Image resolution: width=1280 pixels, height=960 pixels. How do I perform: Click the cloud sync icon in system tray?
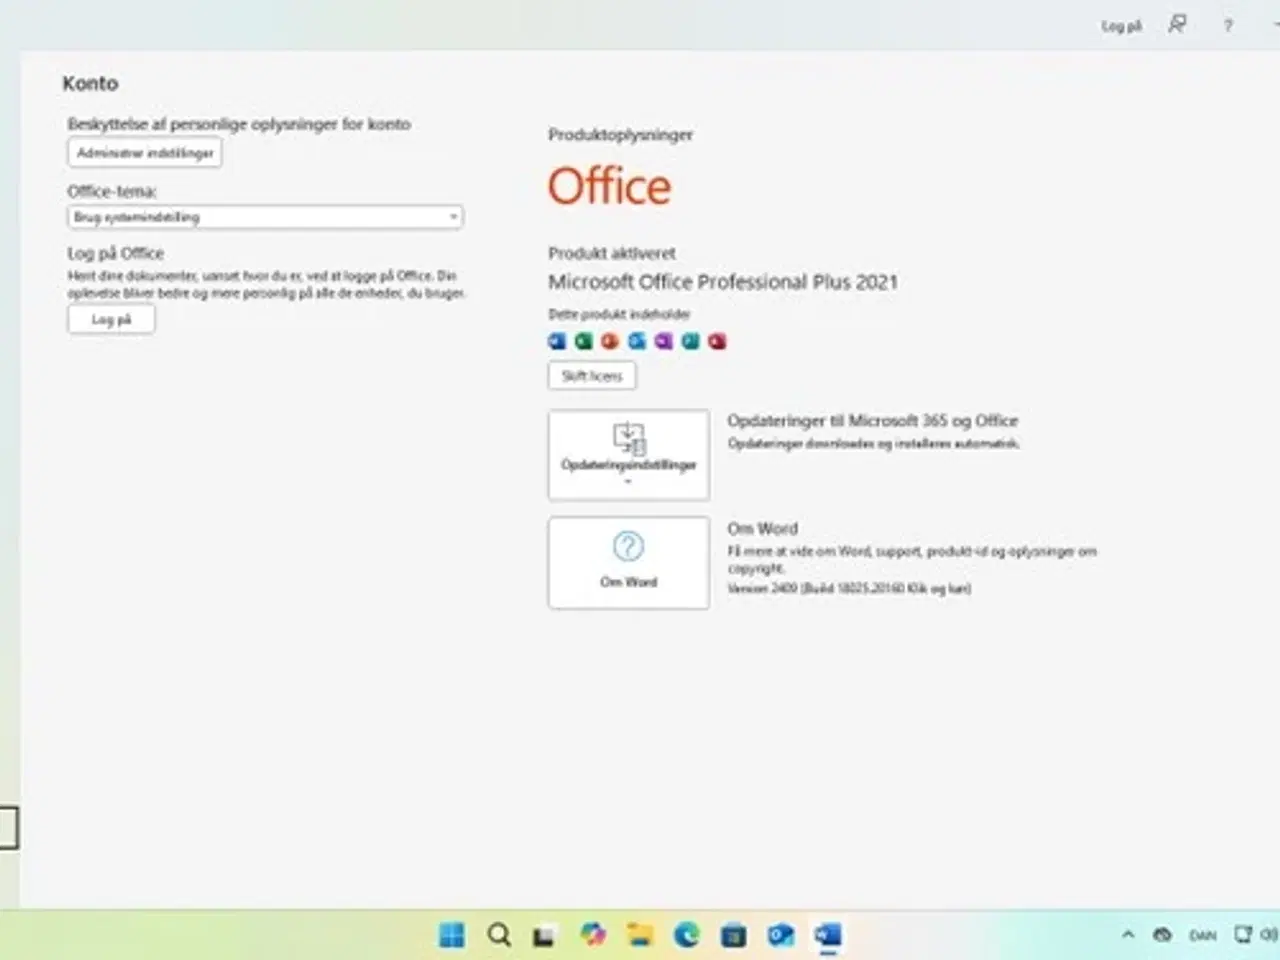(1162, 935)
